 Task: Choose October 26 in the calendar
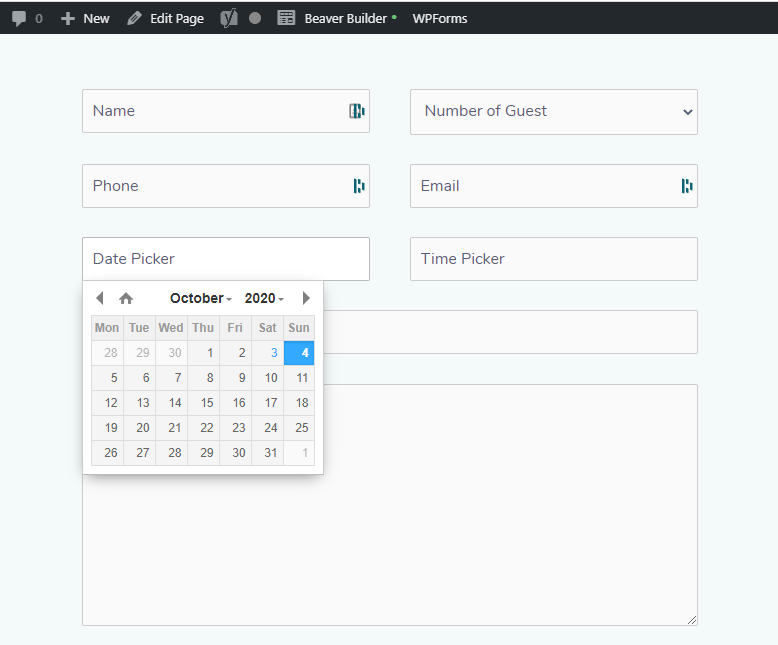(108, 452)
